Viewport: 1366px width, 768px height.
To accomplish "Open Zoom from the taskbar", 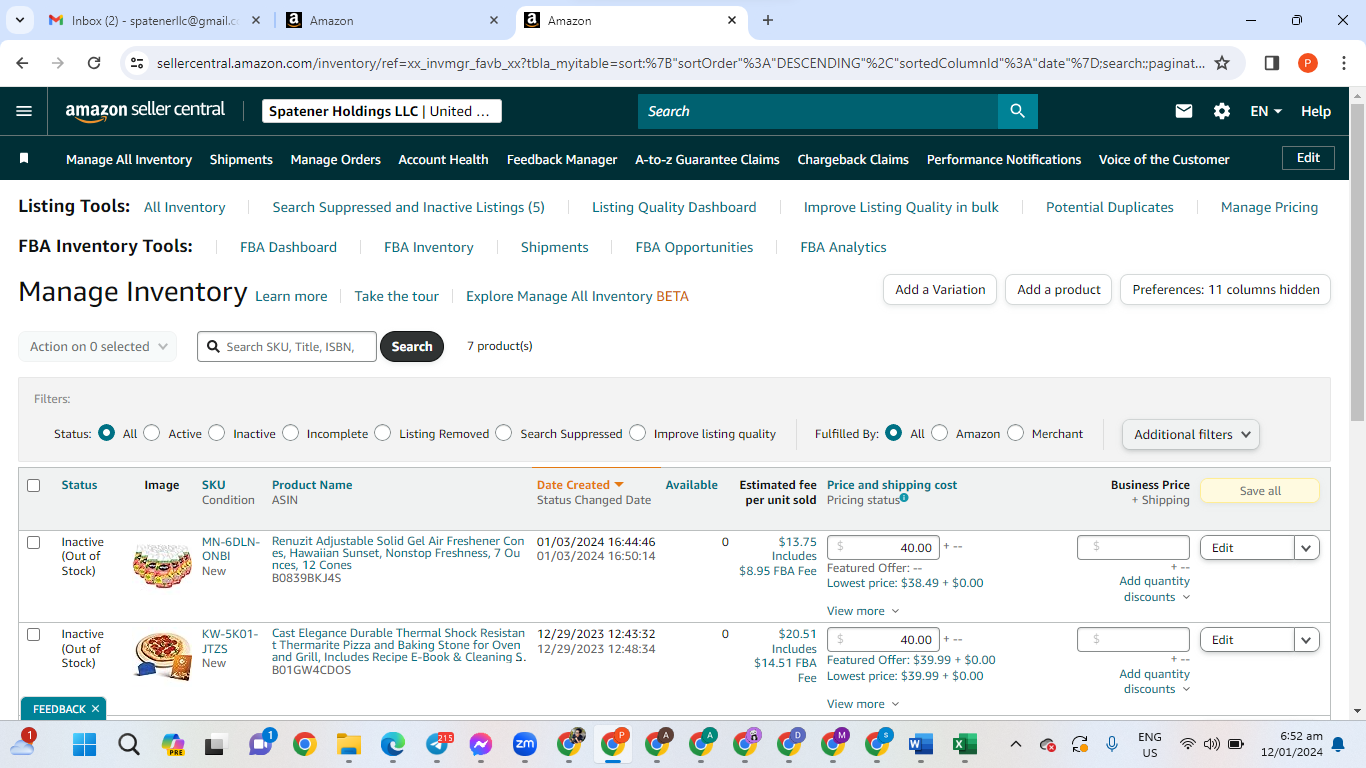I will [x=525, y=744].
